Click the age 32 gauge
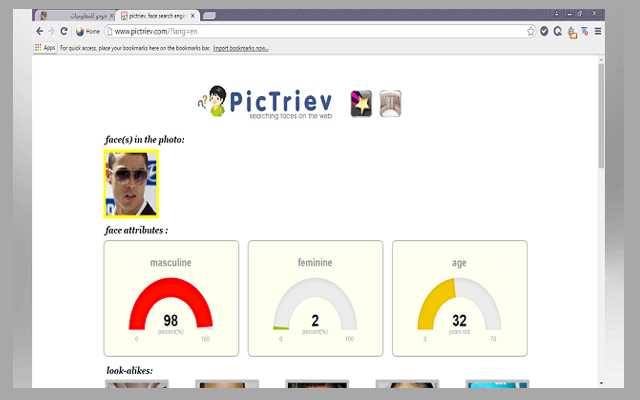The image size is (640, 400). (x=459, y=298)
